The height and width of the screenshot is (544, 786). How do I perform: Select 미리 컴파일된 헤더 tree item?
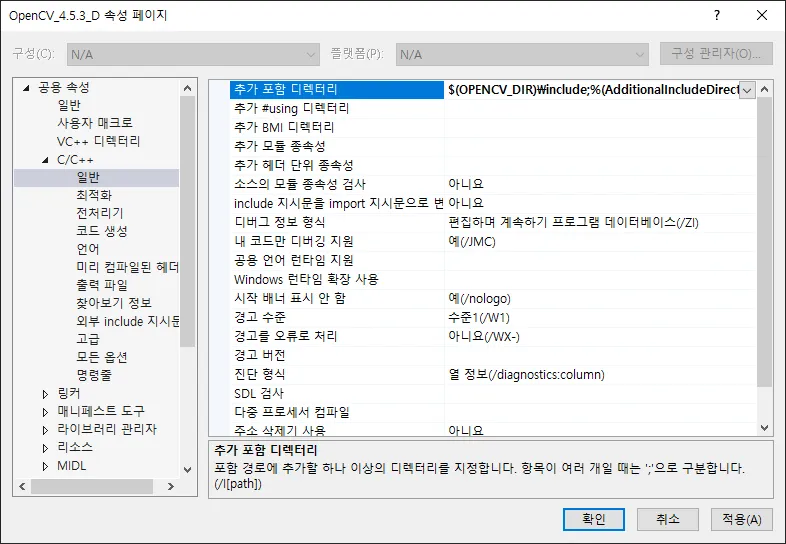127,267
